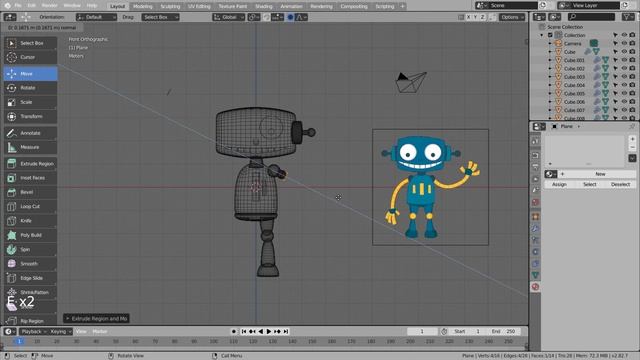Select the Inset Faces tool
This screenshot has height=360, width=640.
pyautogui.click(x=31, y=178)
